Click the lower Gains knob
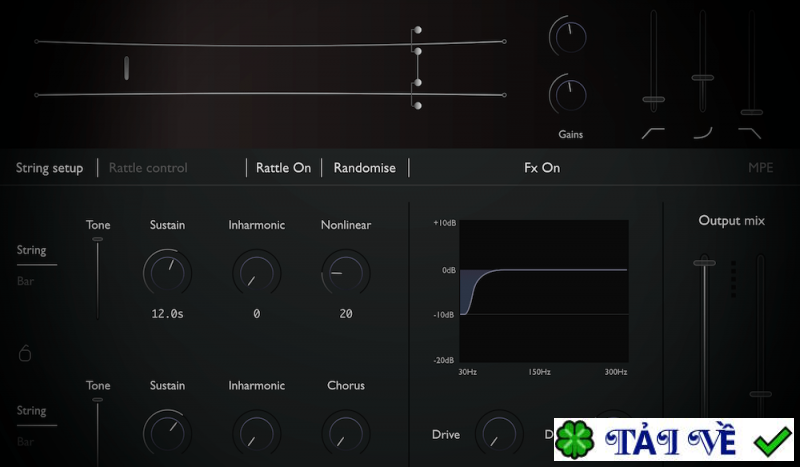 click(x=567, y=94)
